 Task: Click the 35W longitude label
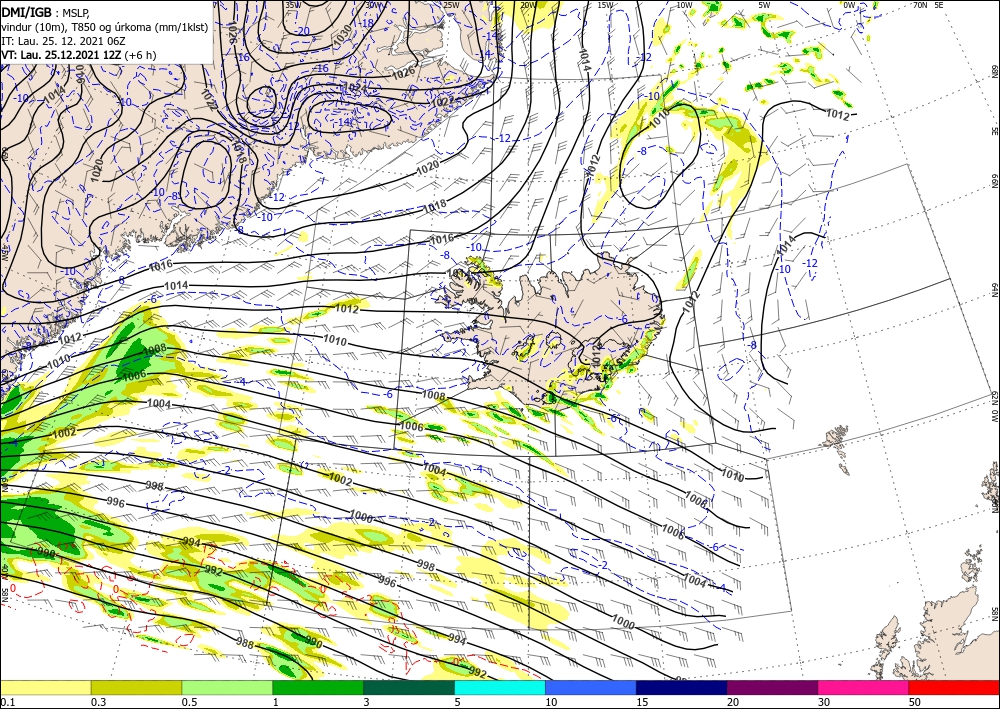click(292, 5)
